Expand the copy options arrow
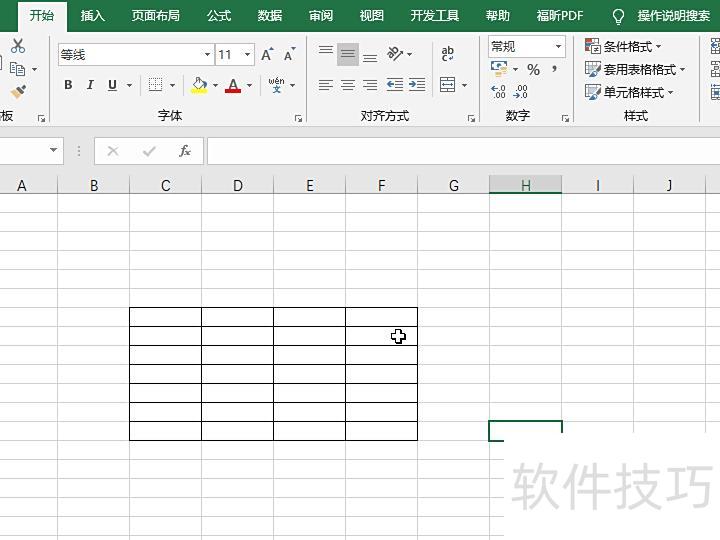The width and height of the screenshot is (720, 540). point(34,69)
